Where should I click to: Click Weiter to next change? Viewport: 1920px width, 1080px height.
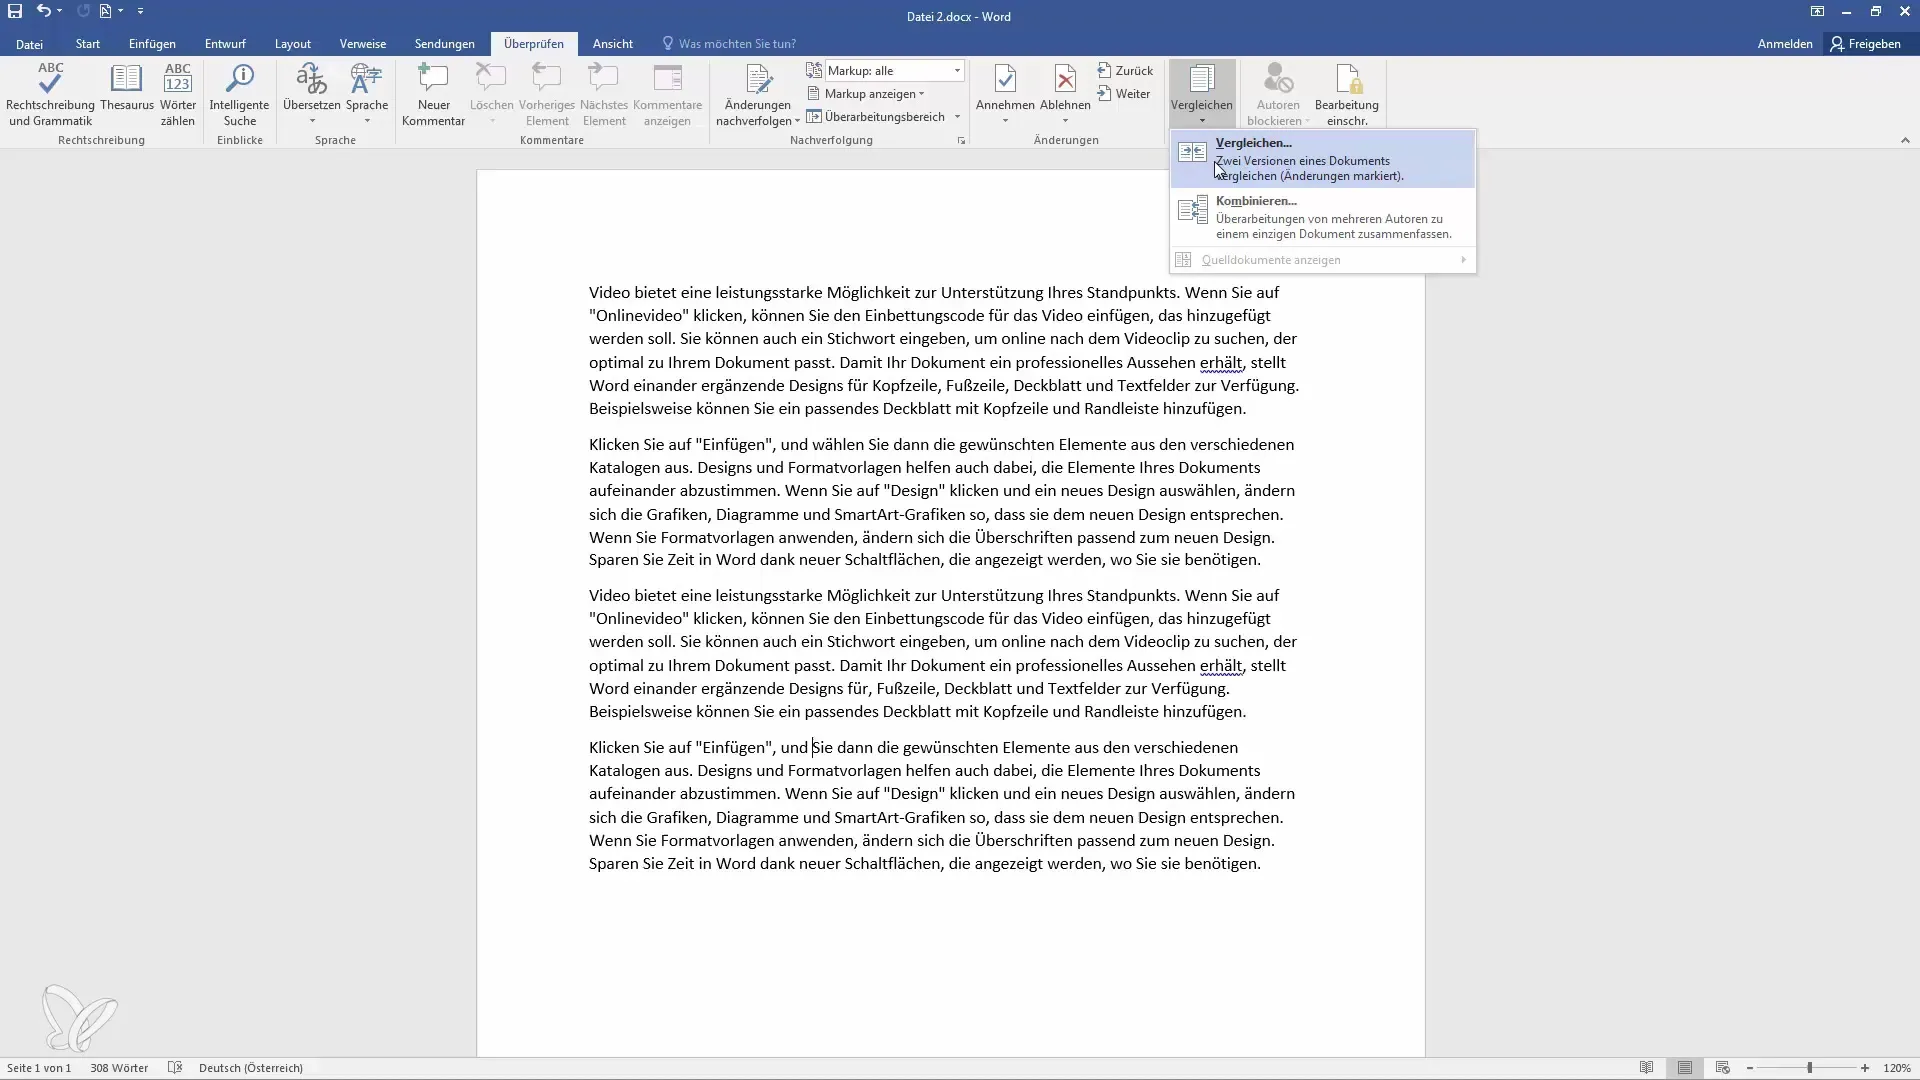click(x=1124, y=94)
